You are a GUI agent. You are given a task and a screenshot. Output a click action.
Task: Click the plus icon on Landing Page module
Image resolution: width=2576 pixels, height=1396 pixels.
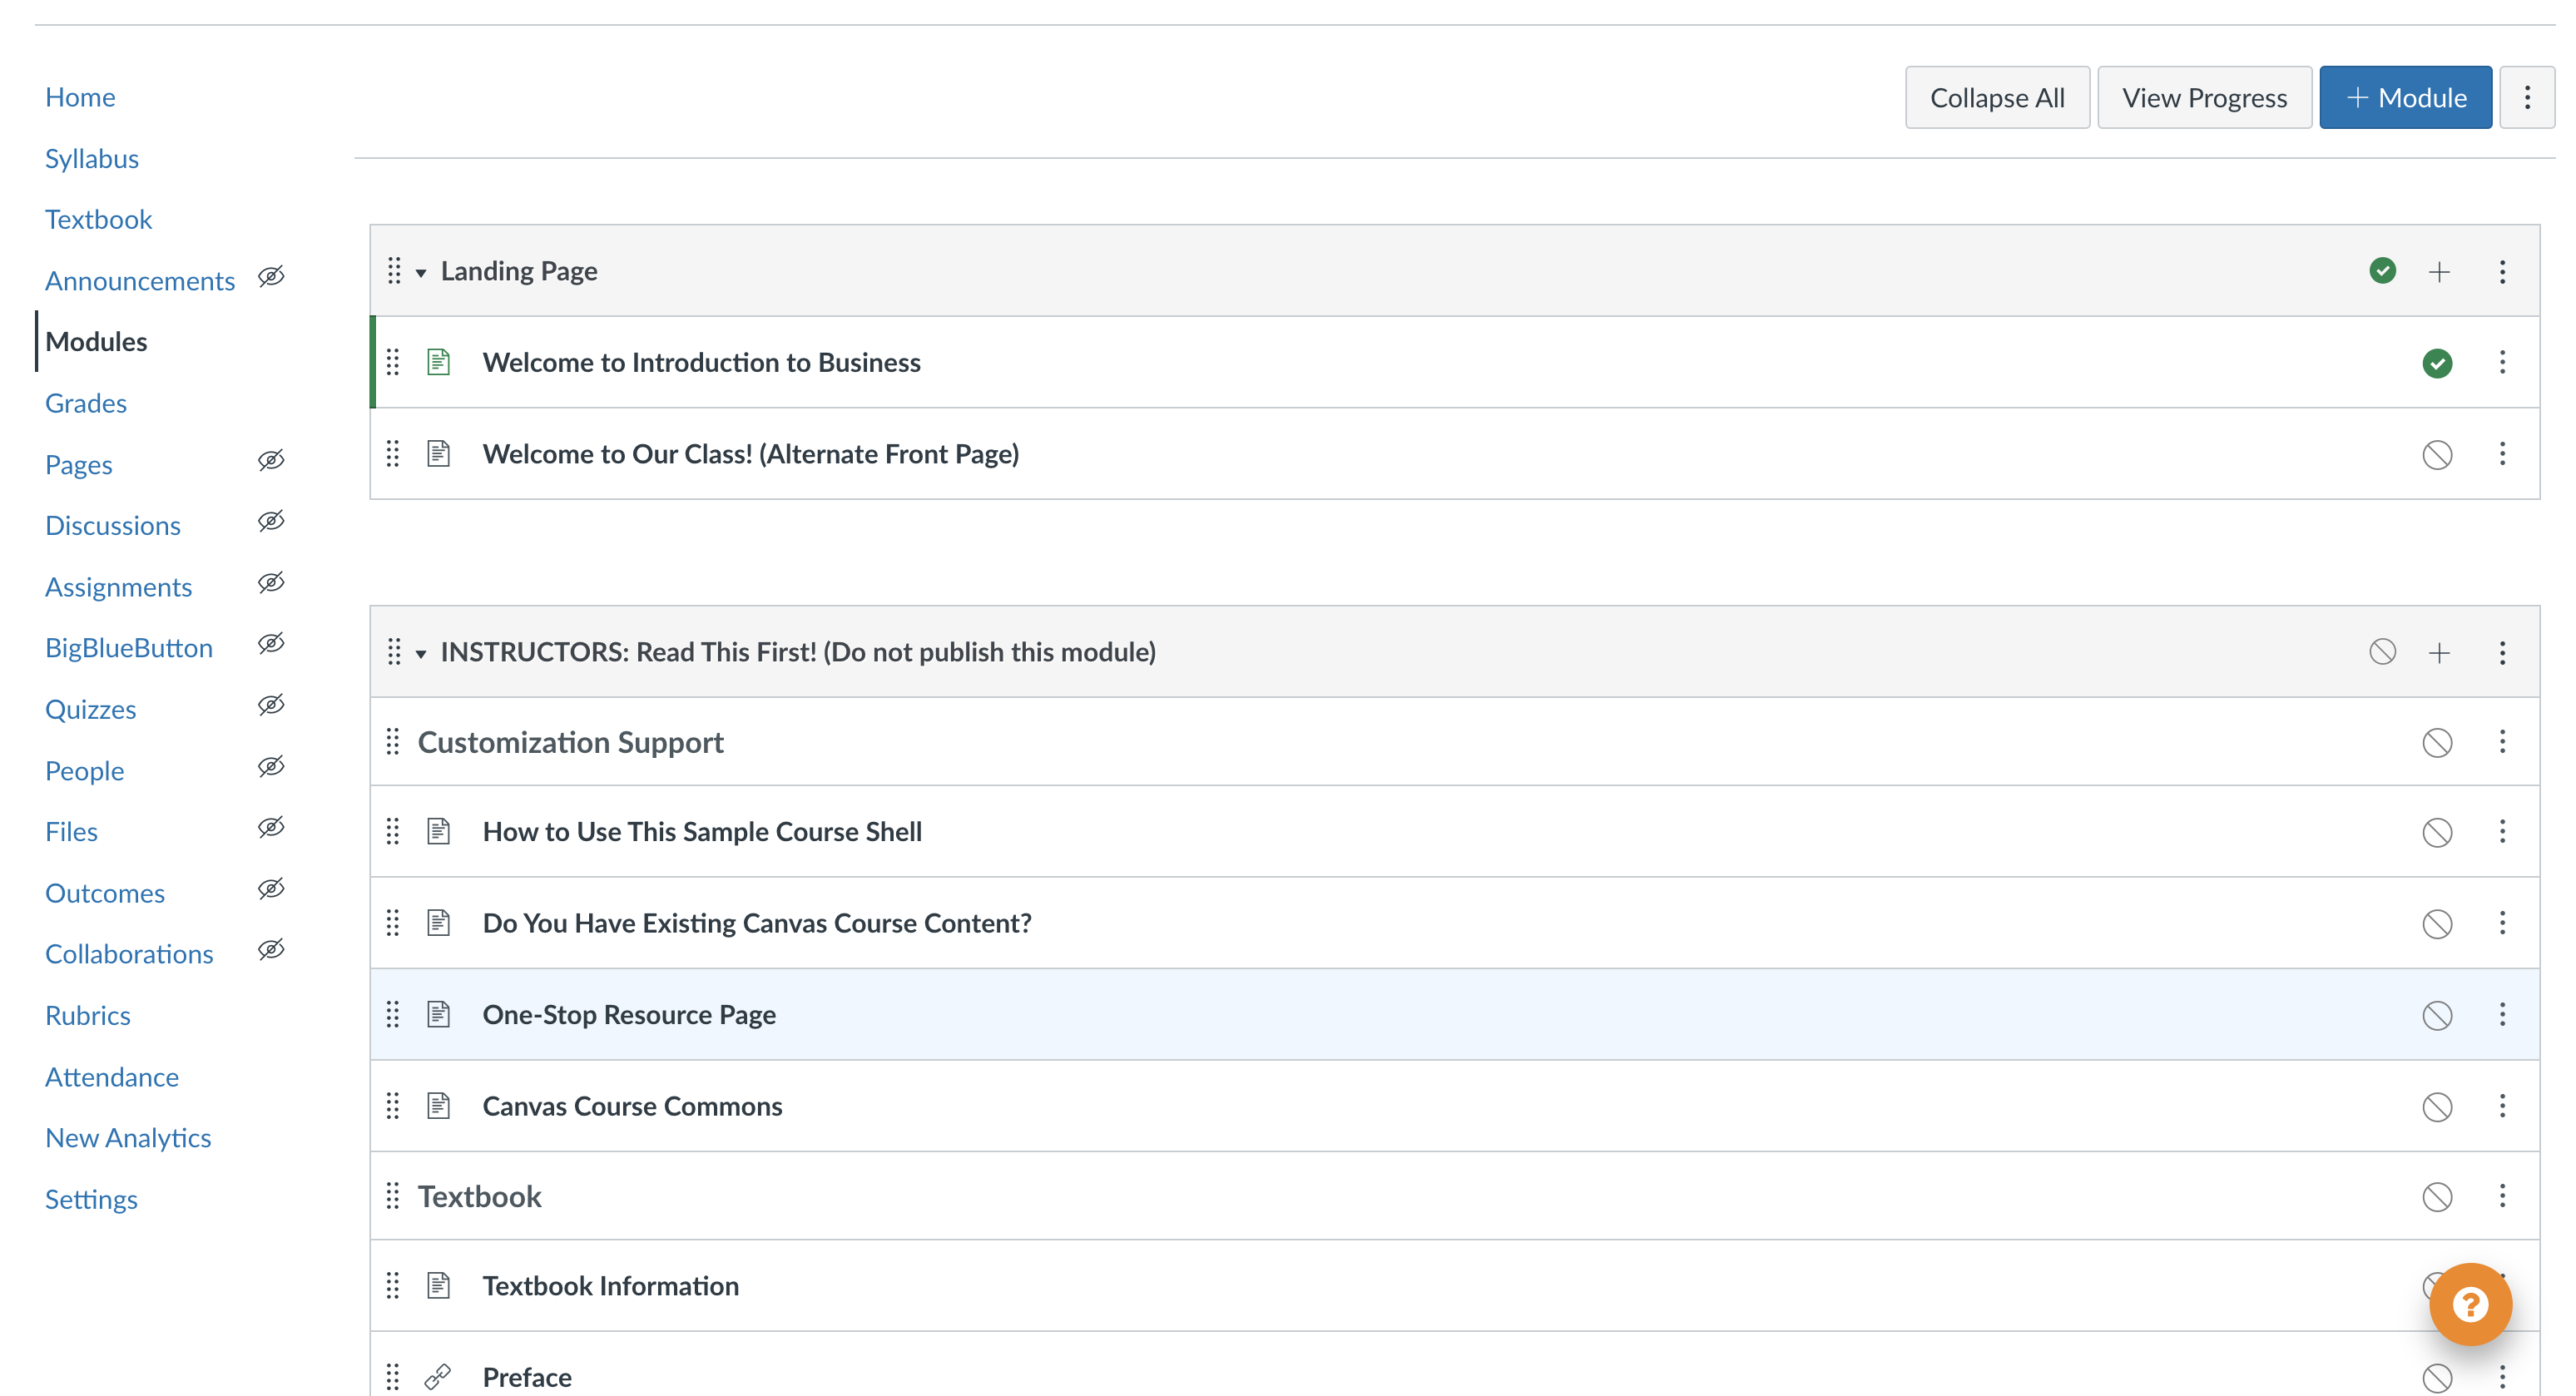[x=2439, y=271]
